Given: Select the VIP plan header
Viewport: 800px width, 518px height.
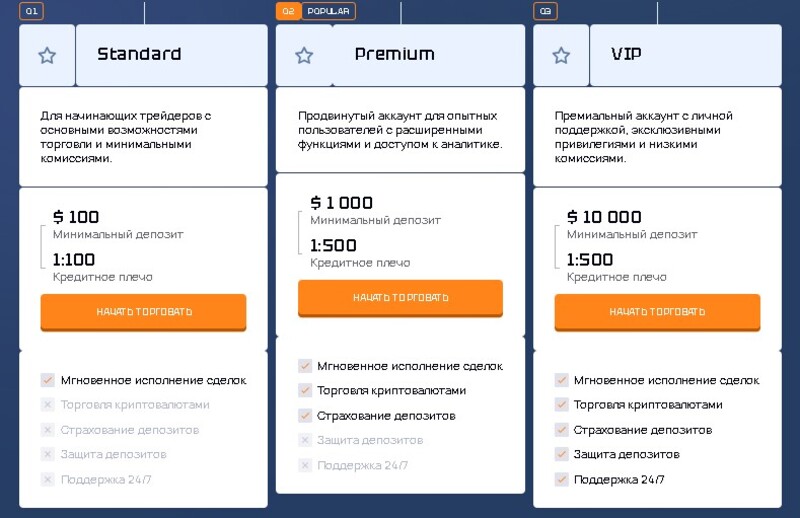Looking at the screenshot, I should [x=686, y=55].
